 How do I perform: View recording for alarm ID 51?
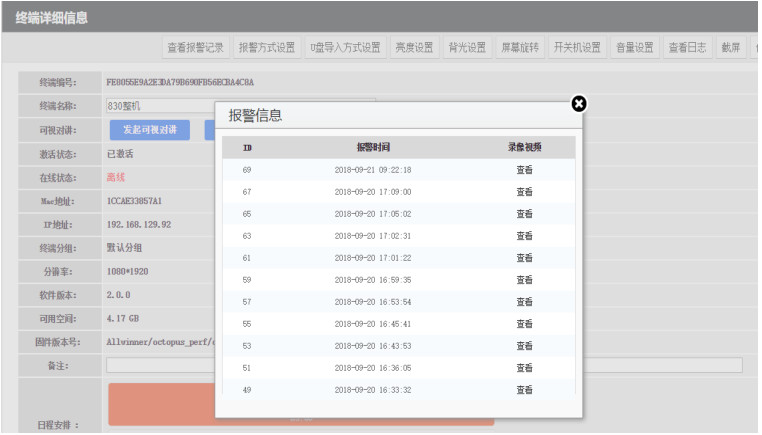[524, 368]
